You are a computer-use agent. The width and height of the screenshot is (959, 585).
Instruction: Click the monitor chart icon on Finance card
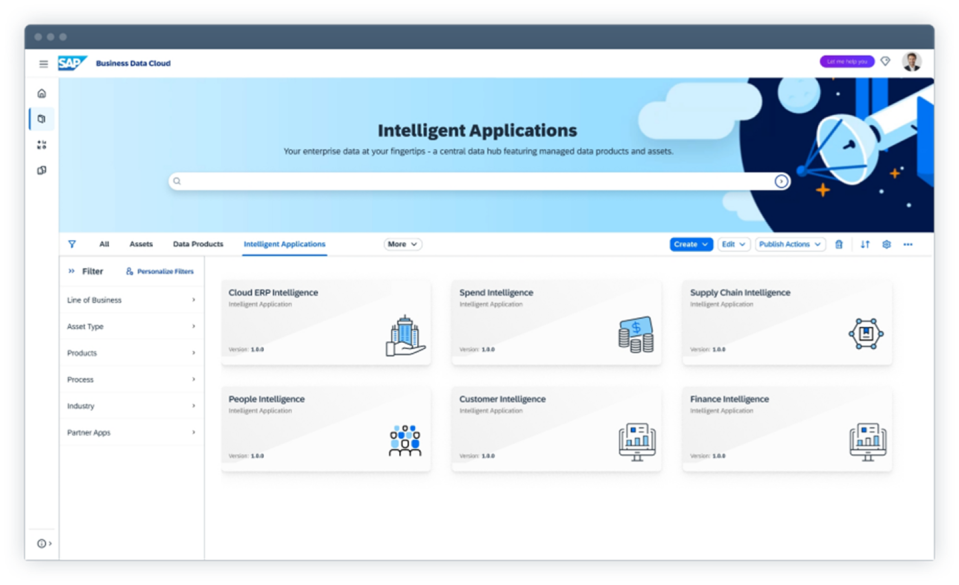[x=867, y=442]
